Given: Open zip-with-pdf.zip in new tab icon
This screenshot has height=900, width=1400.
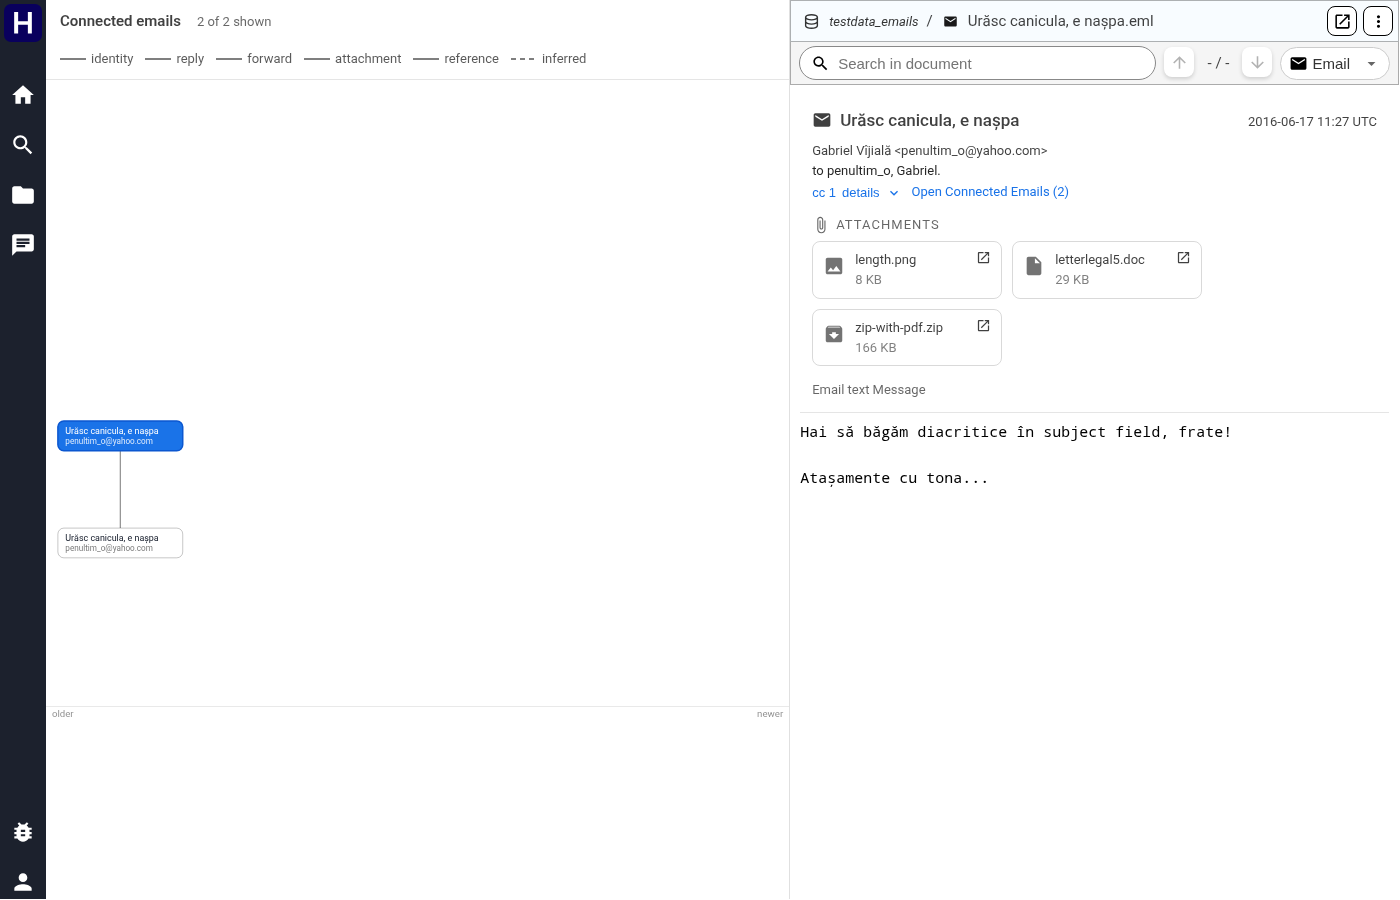Looking at the screenshot, I should [x=983, y=326].
